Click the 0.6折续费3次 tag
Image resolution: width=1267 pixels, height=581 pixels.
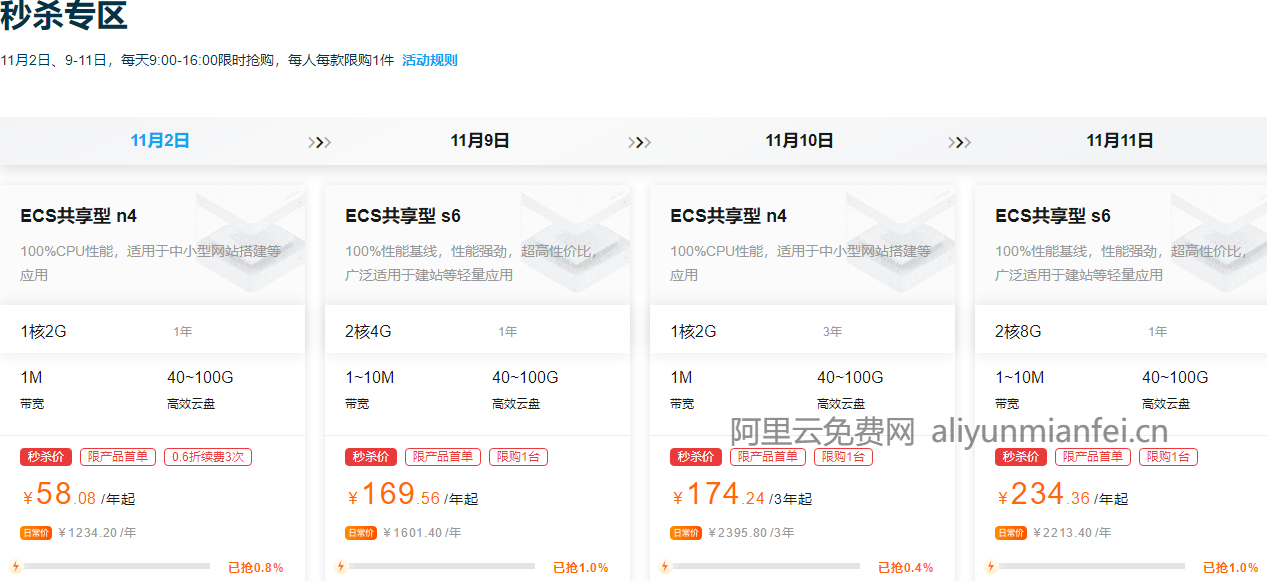pos(208,457)
